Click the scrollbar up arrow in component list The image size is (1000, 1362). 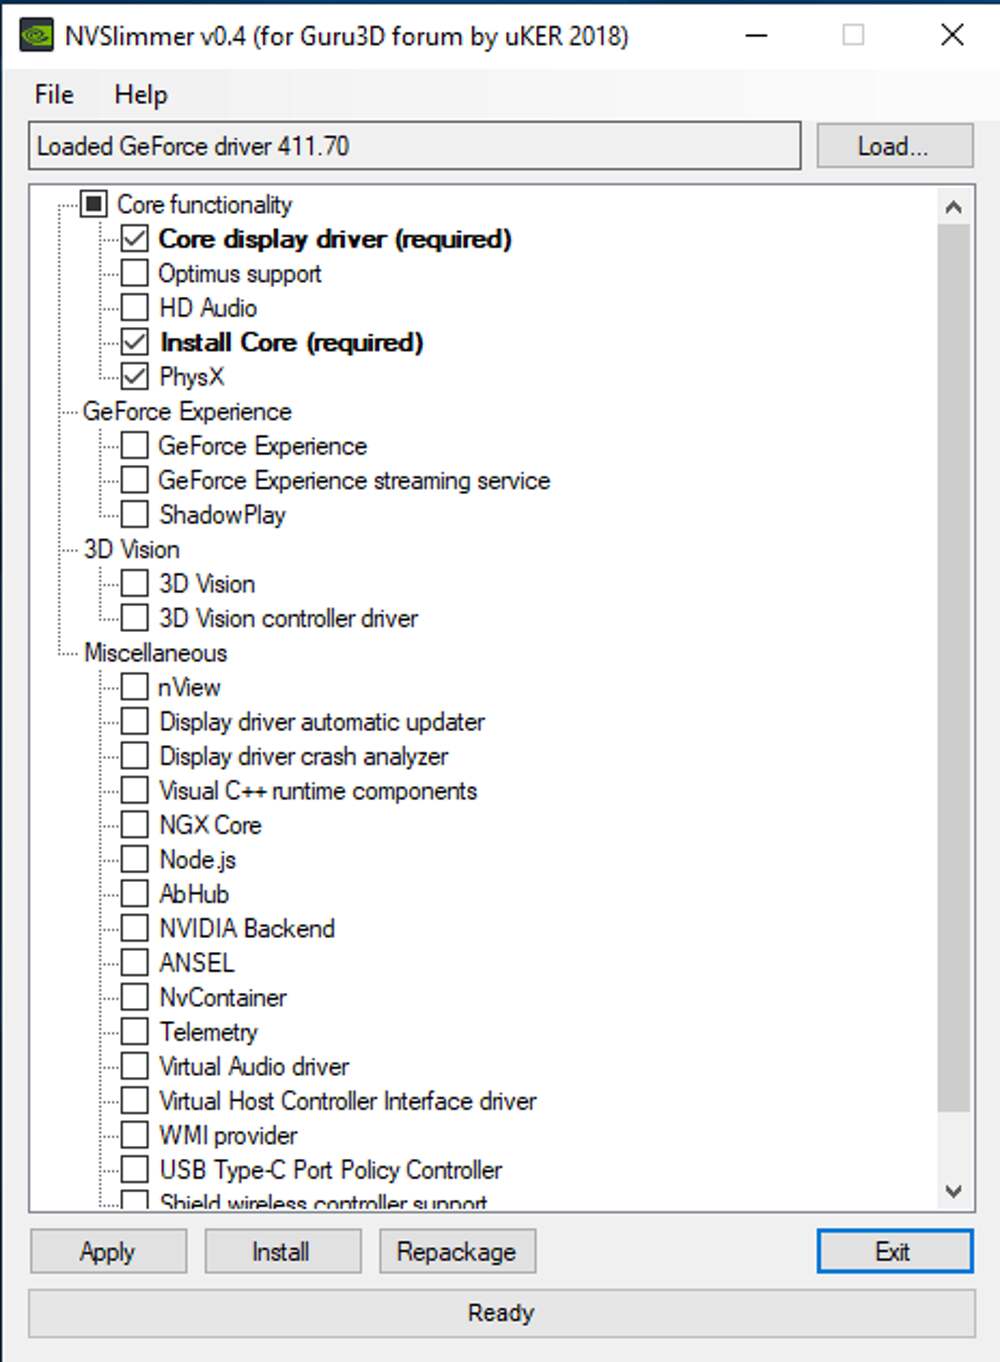tap(954, 207)
